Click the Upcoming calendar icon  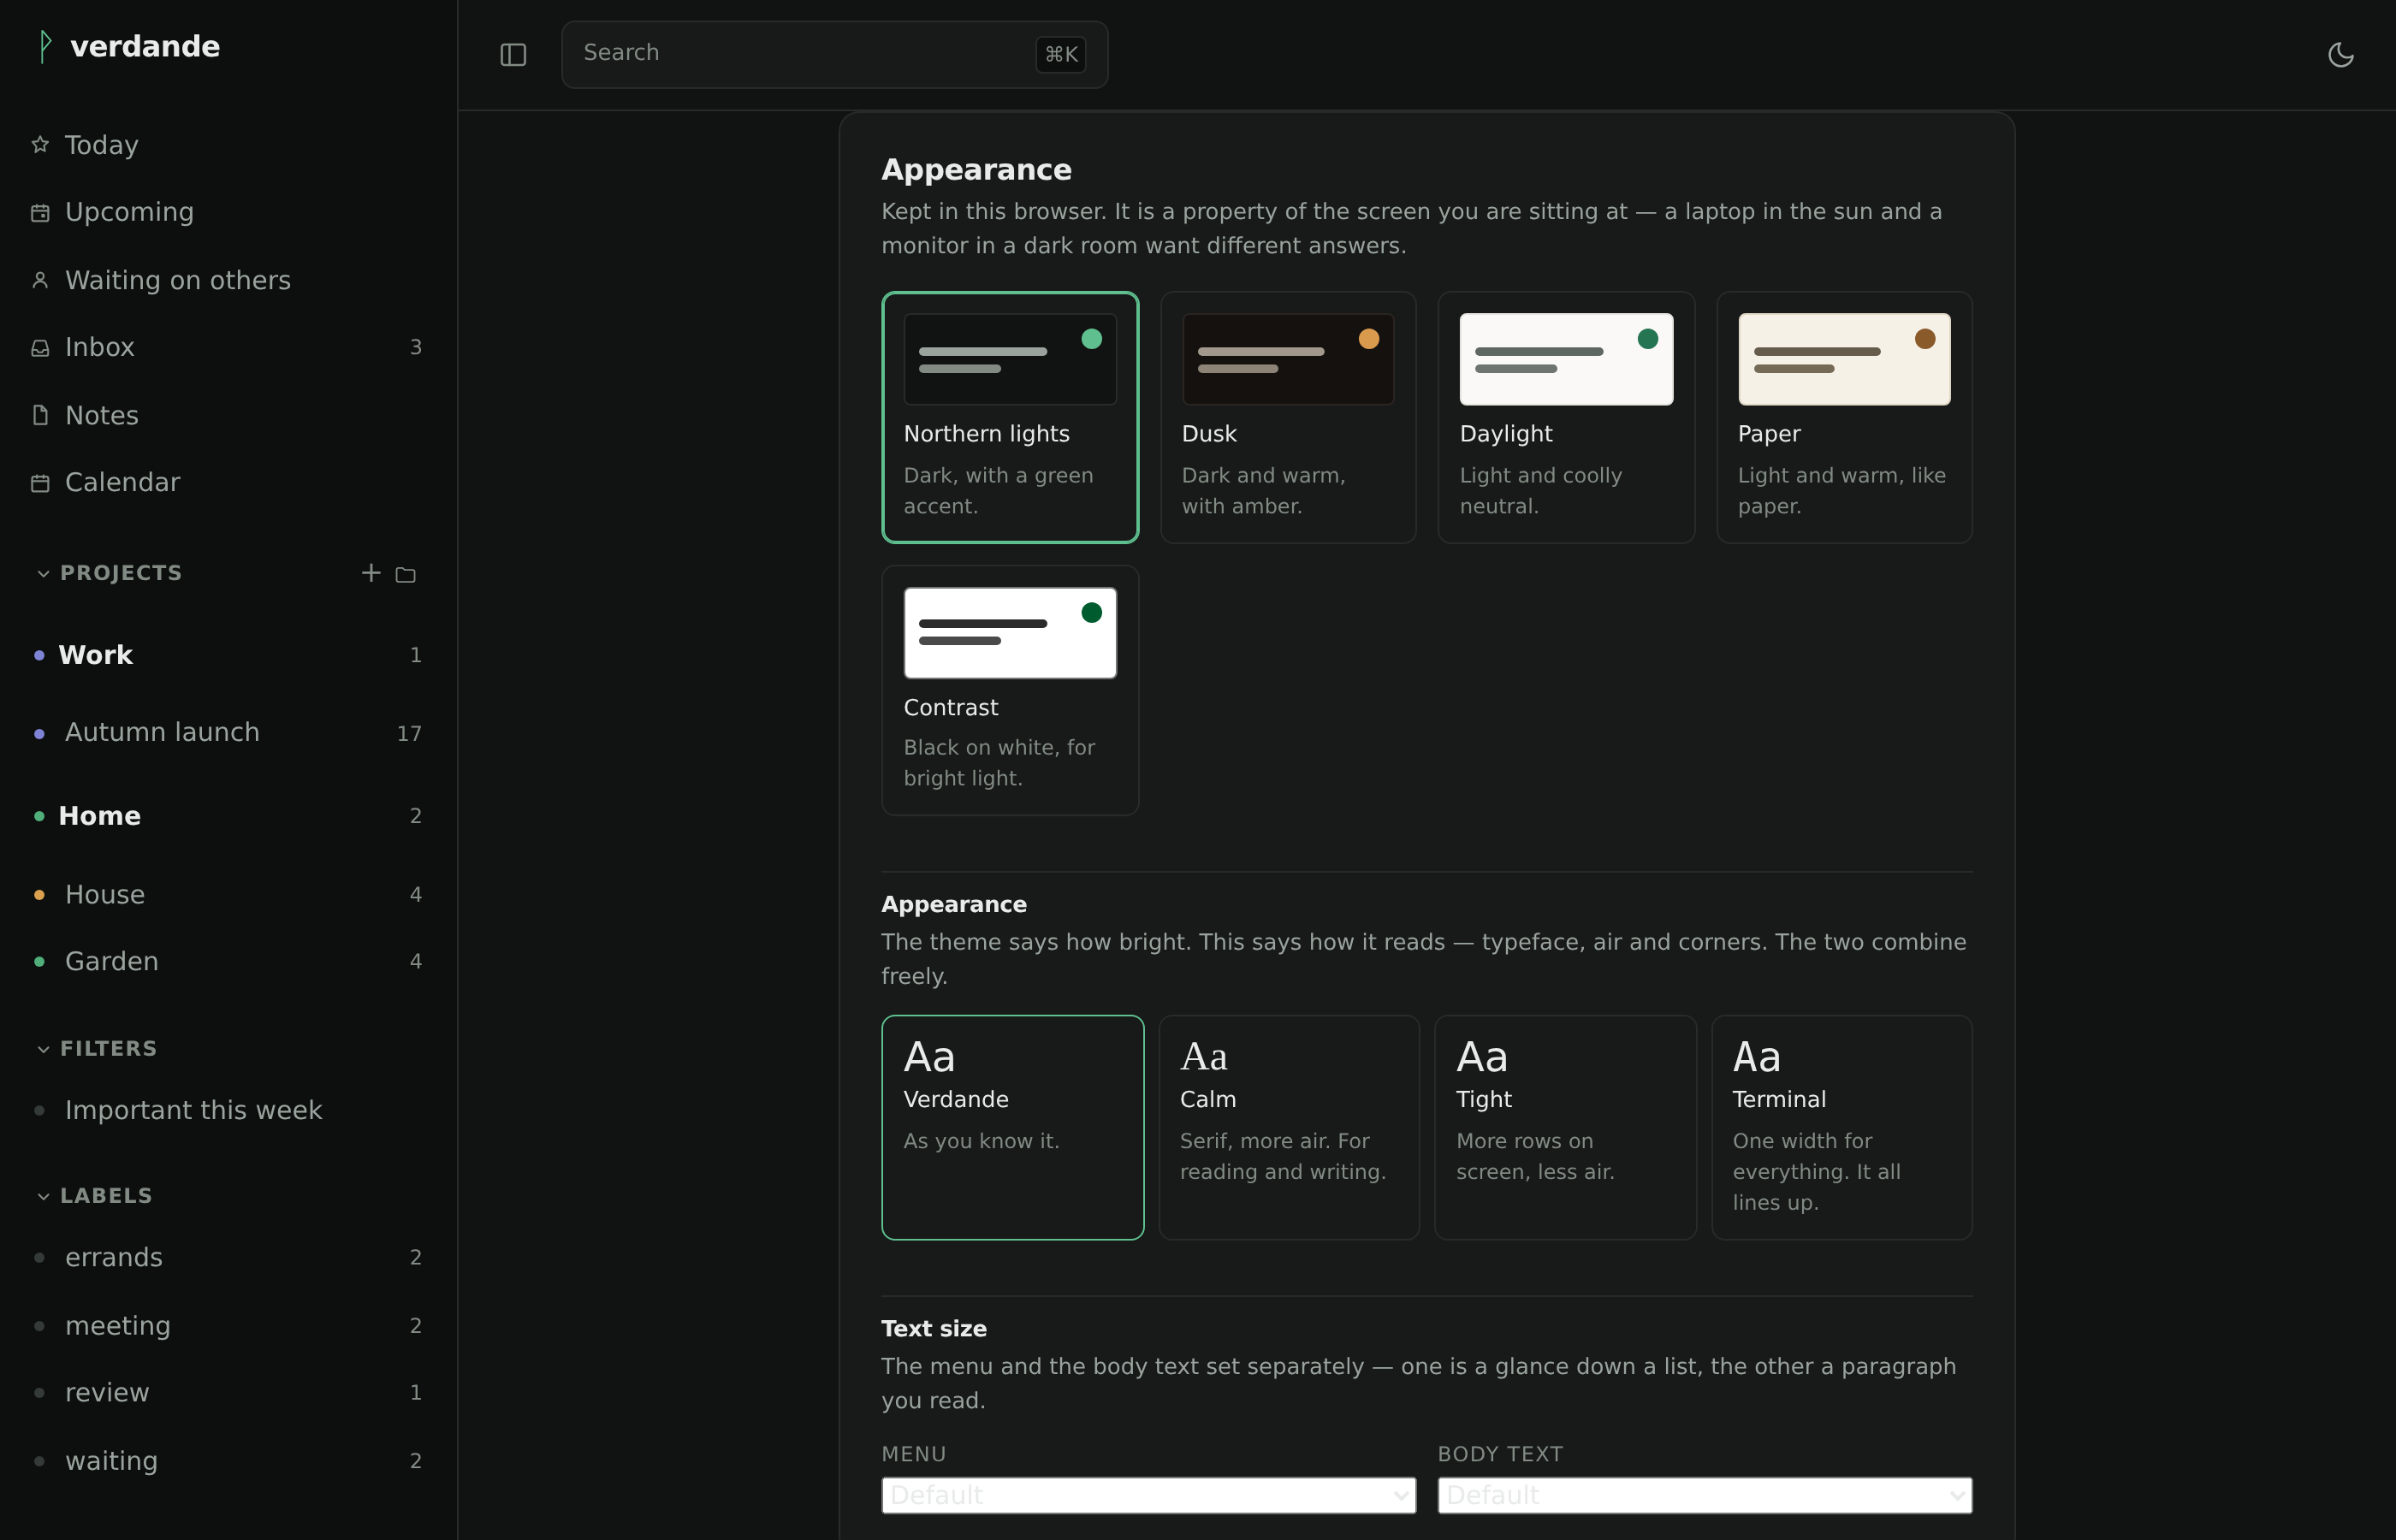(40, 213)
